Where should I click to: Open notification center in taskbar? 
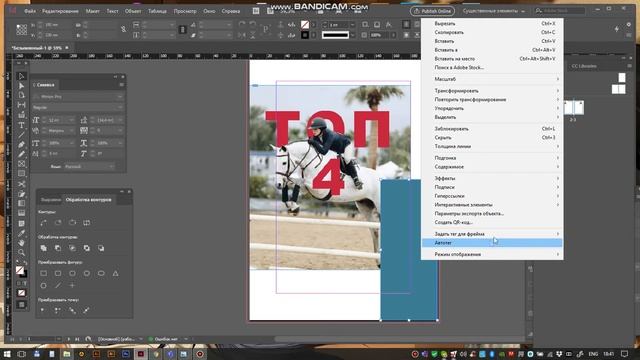624,354
